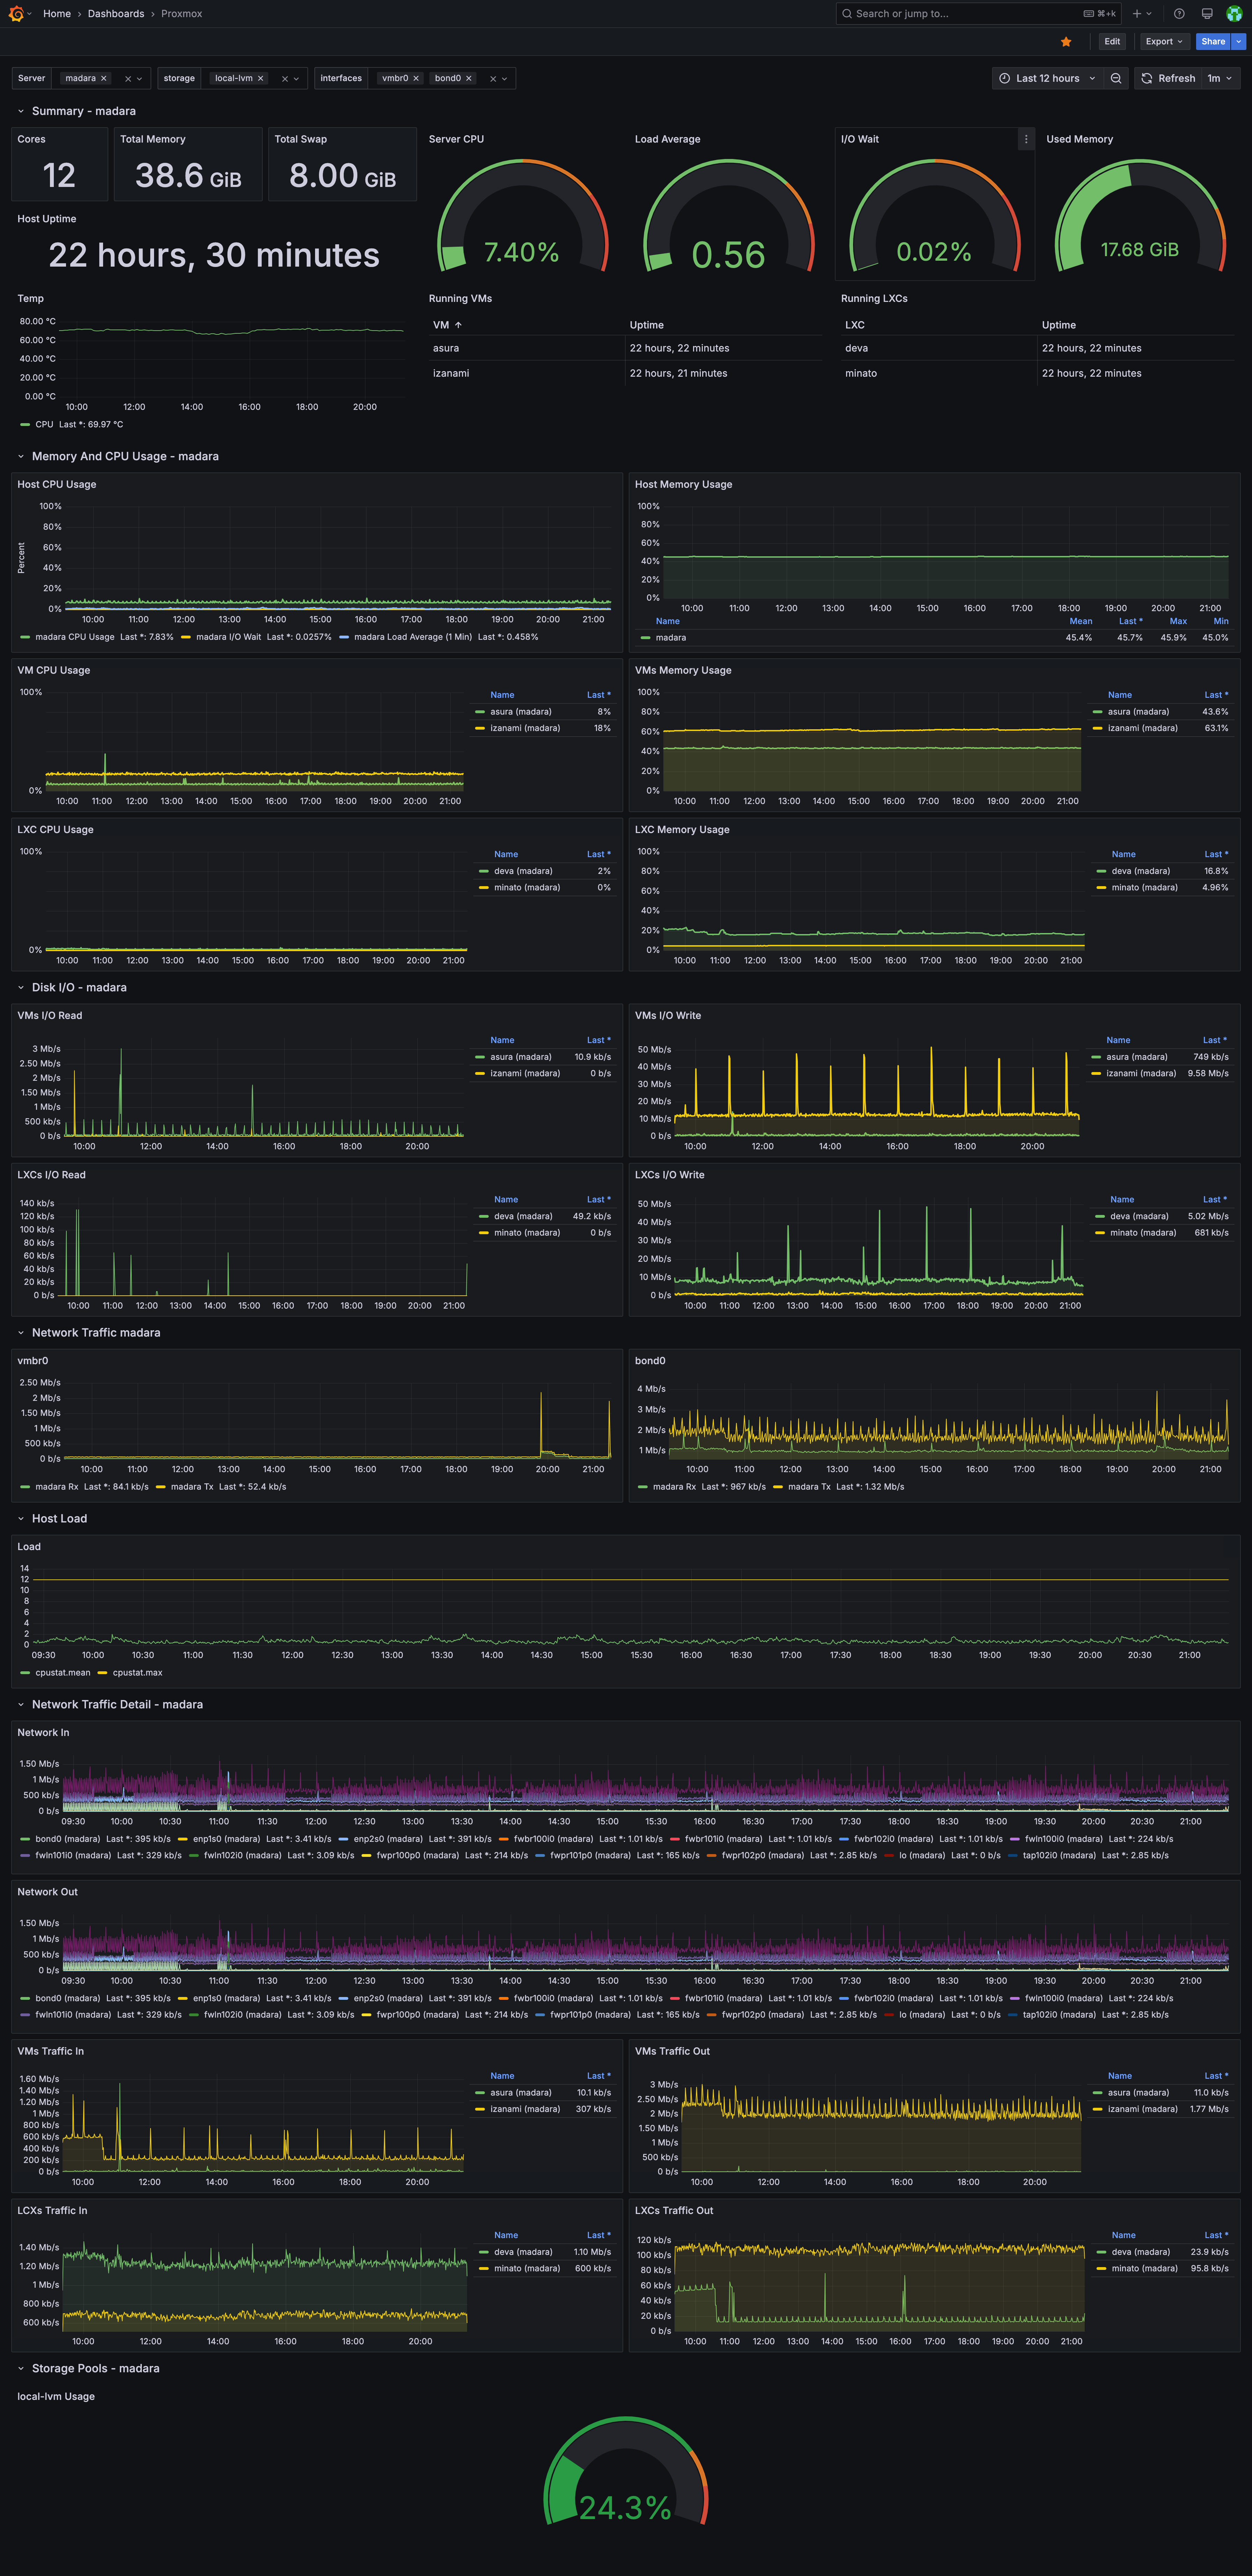Toggle madara Tx series in bond0 legend

tap(809, 1487)
